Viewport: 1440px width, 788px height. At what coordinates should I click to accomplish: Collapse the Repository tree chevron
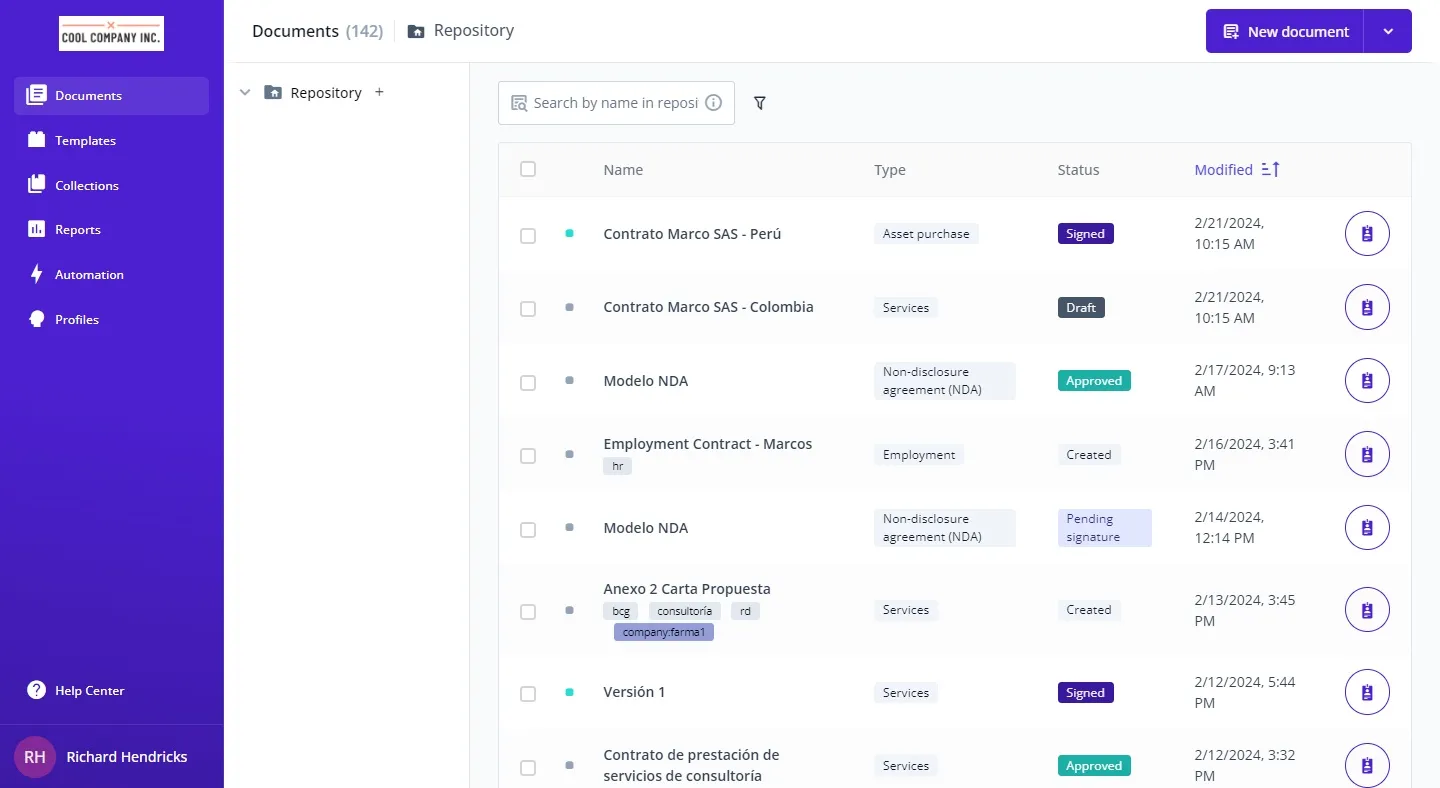[245, 93]
